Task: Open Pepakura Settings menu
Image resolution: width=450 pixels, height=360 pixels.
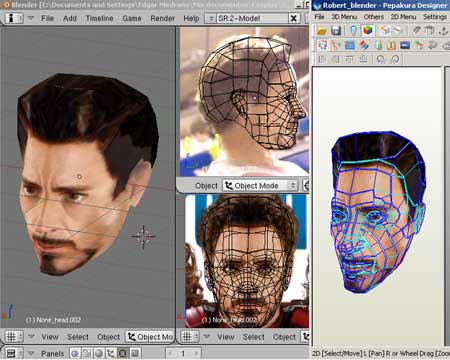Action: [x=435, y=17]
